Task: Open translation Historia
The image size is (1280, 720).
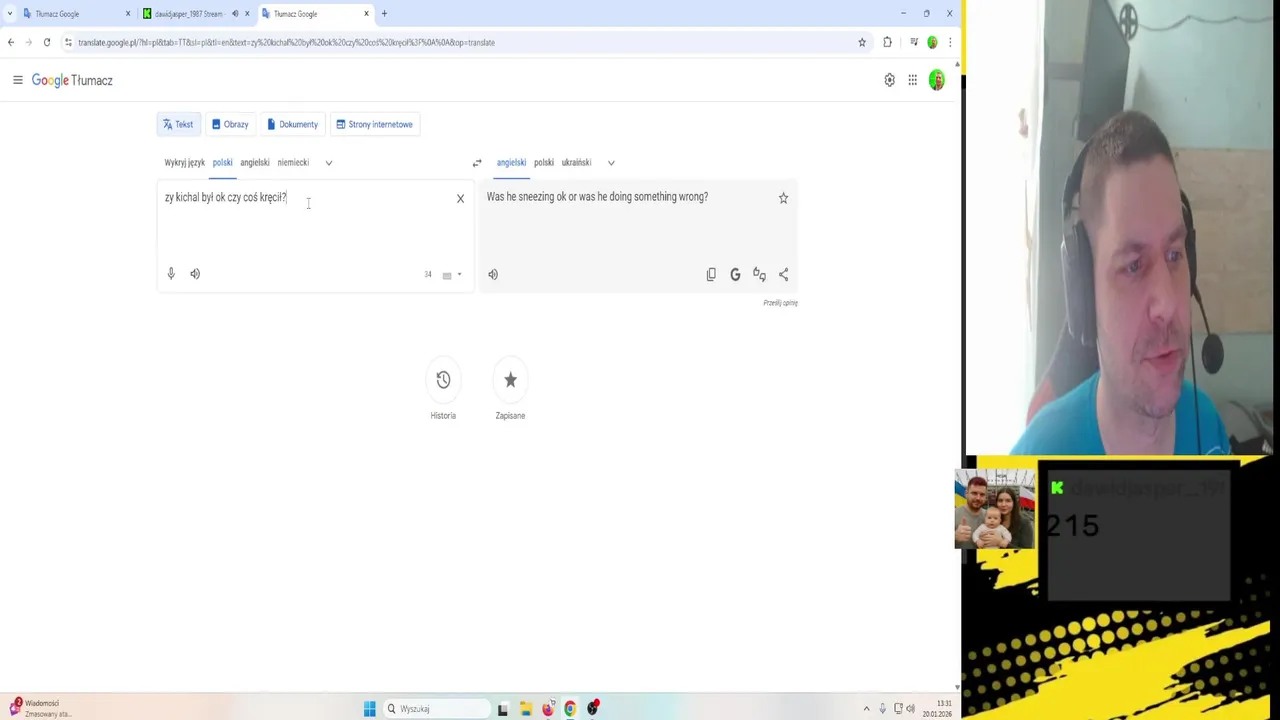Action: pyautogui.click(x=443, y=380)
